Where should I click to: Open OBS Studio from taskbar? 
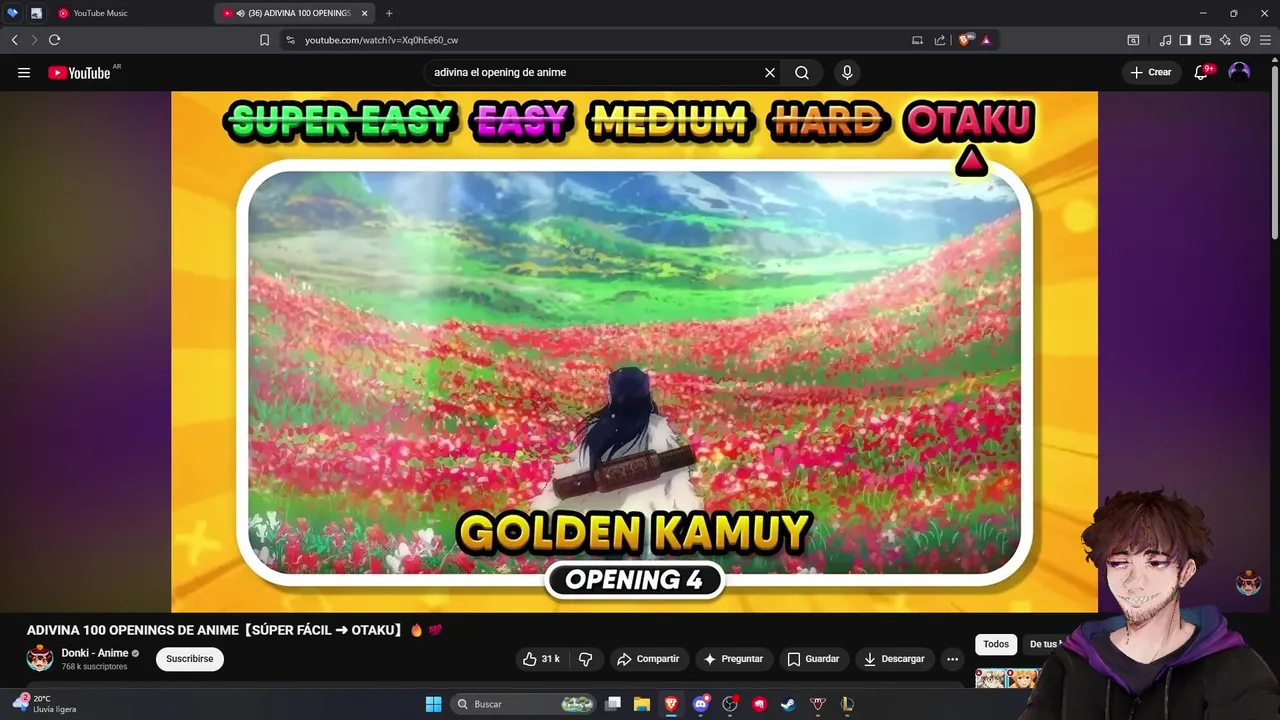point(730,704)
